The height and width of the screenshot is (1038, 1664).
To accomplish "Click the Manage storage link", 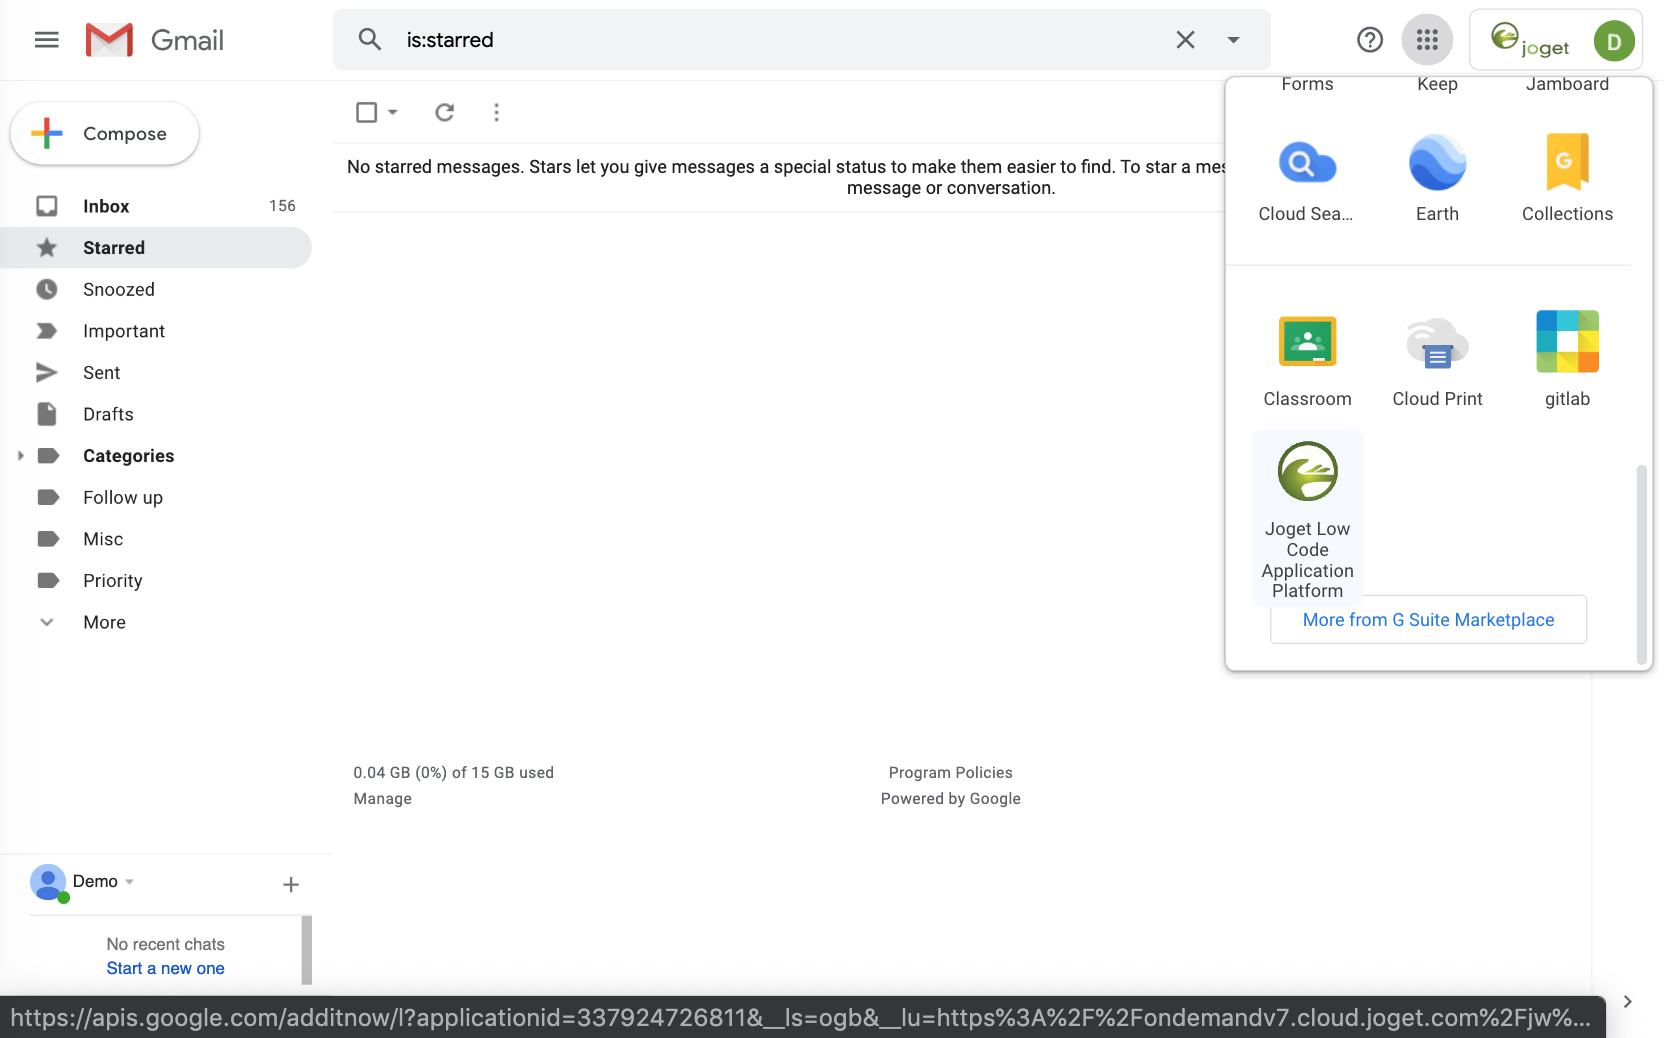I will (x=382, y=799).
